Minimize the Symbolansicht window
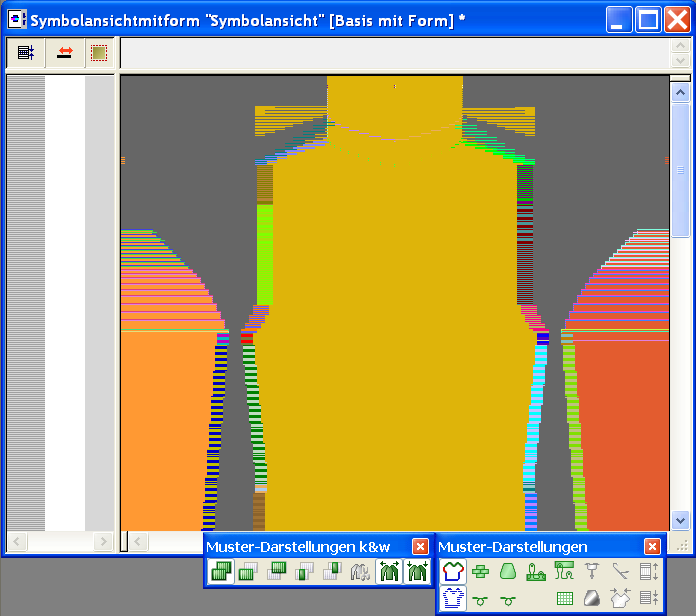696x616 pixels. [619, 20]
